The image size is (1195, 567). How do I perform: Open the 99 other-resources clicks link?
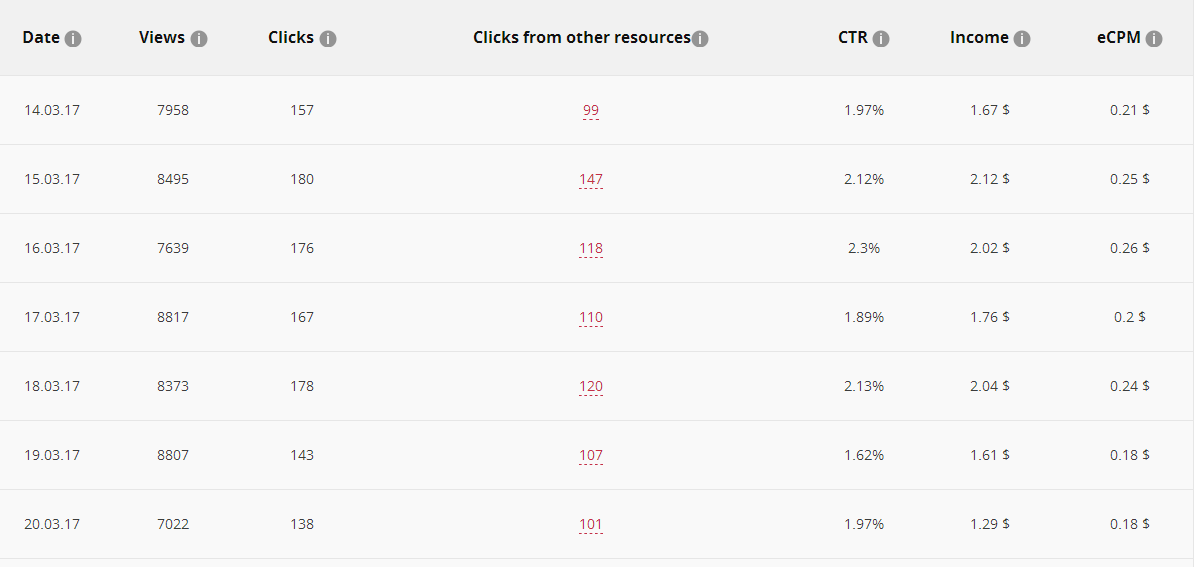(x=591, y=111)
